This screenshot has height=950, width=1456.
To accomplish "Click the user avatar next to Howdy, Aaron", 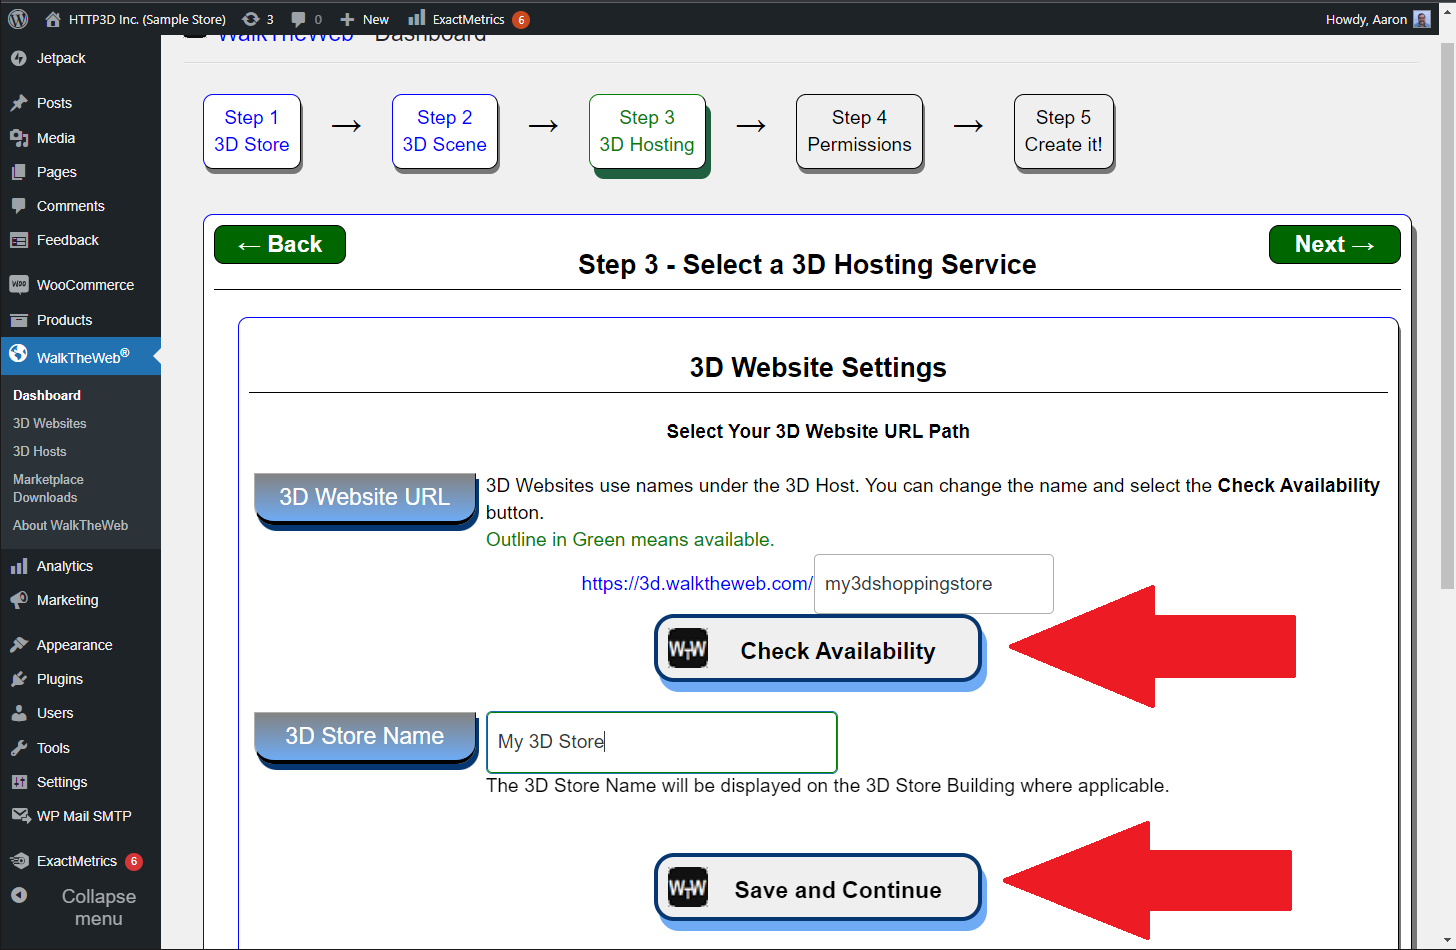I will (1421, 19).
